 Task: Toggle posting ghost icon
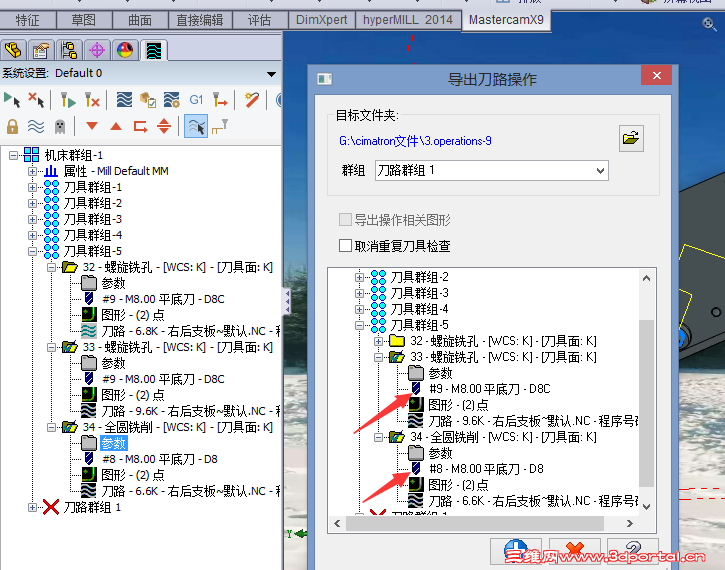click(60, 126)
